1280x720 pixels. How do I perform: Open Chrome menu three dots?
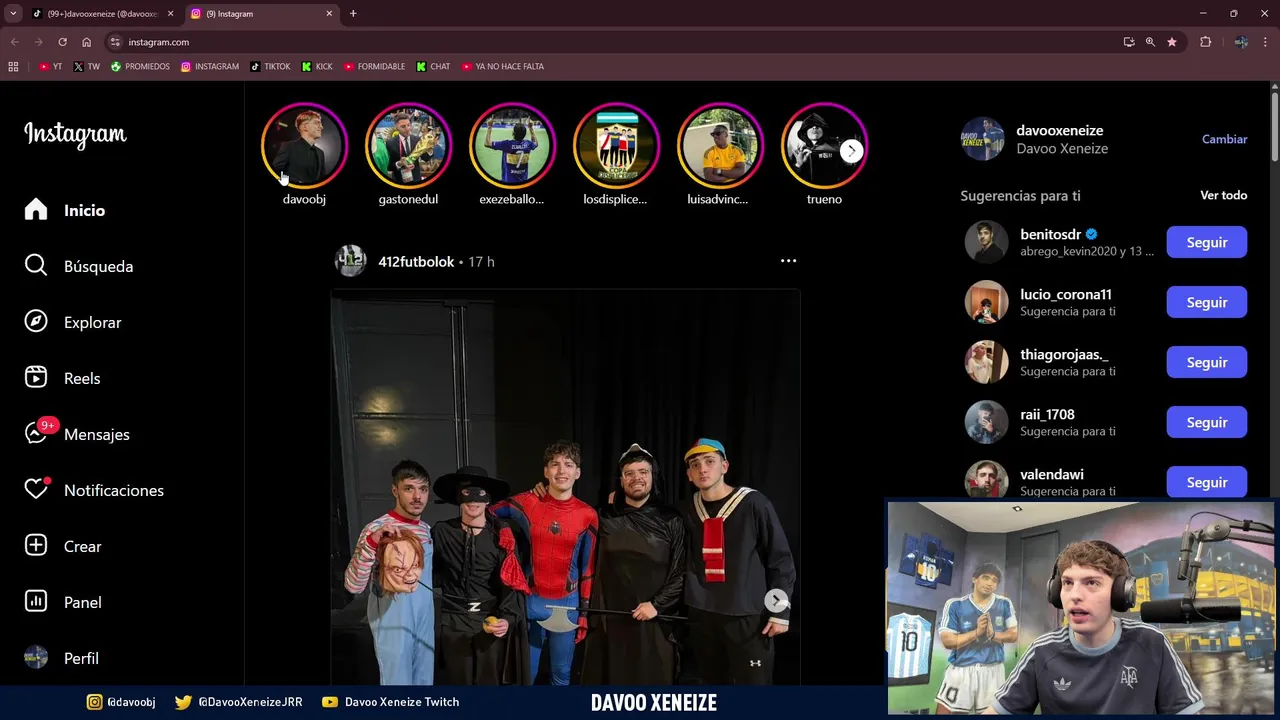1266,42
